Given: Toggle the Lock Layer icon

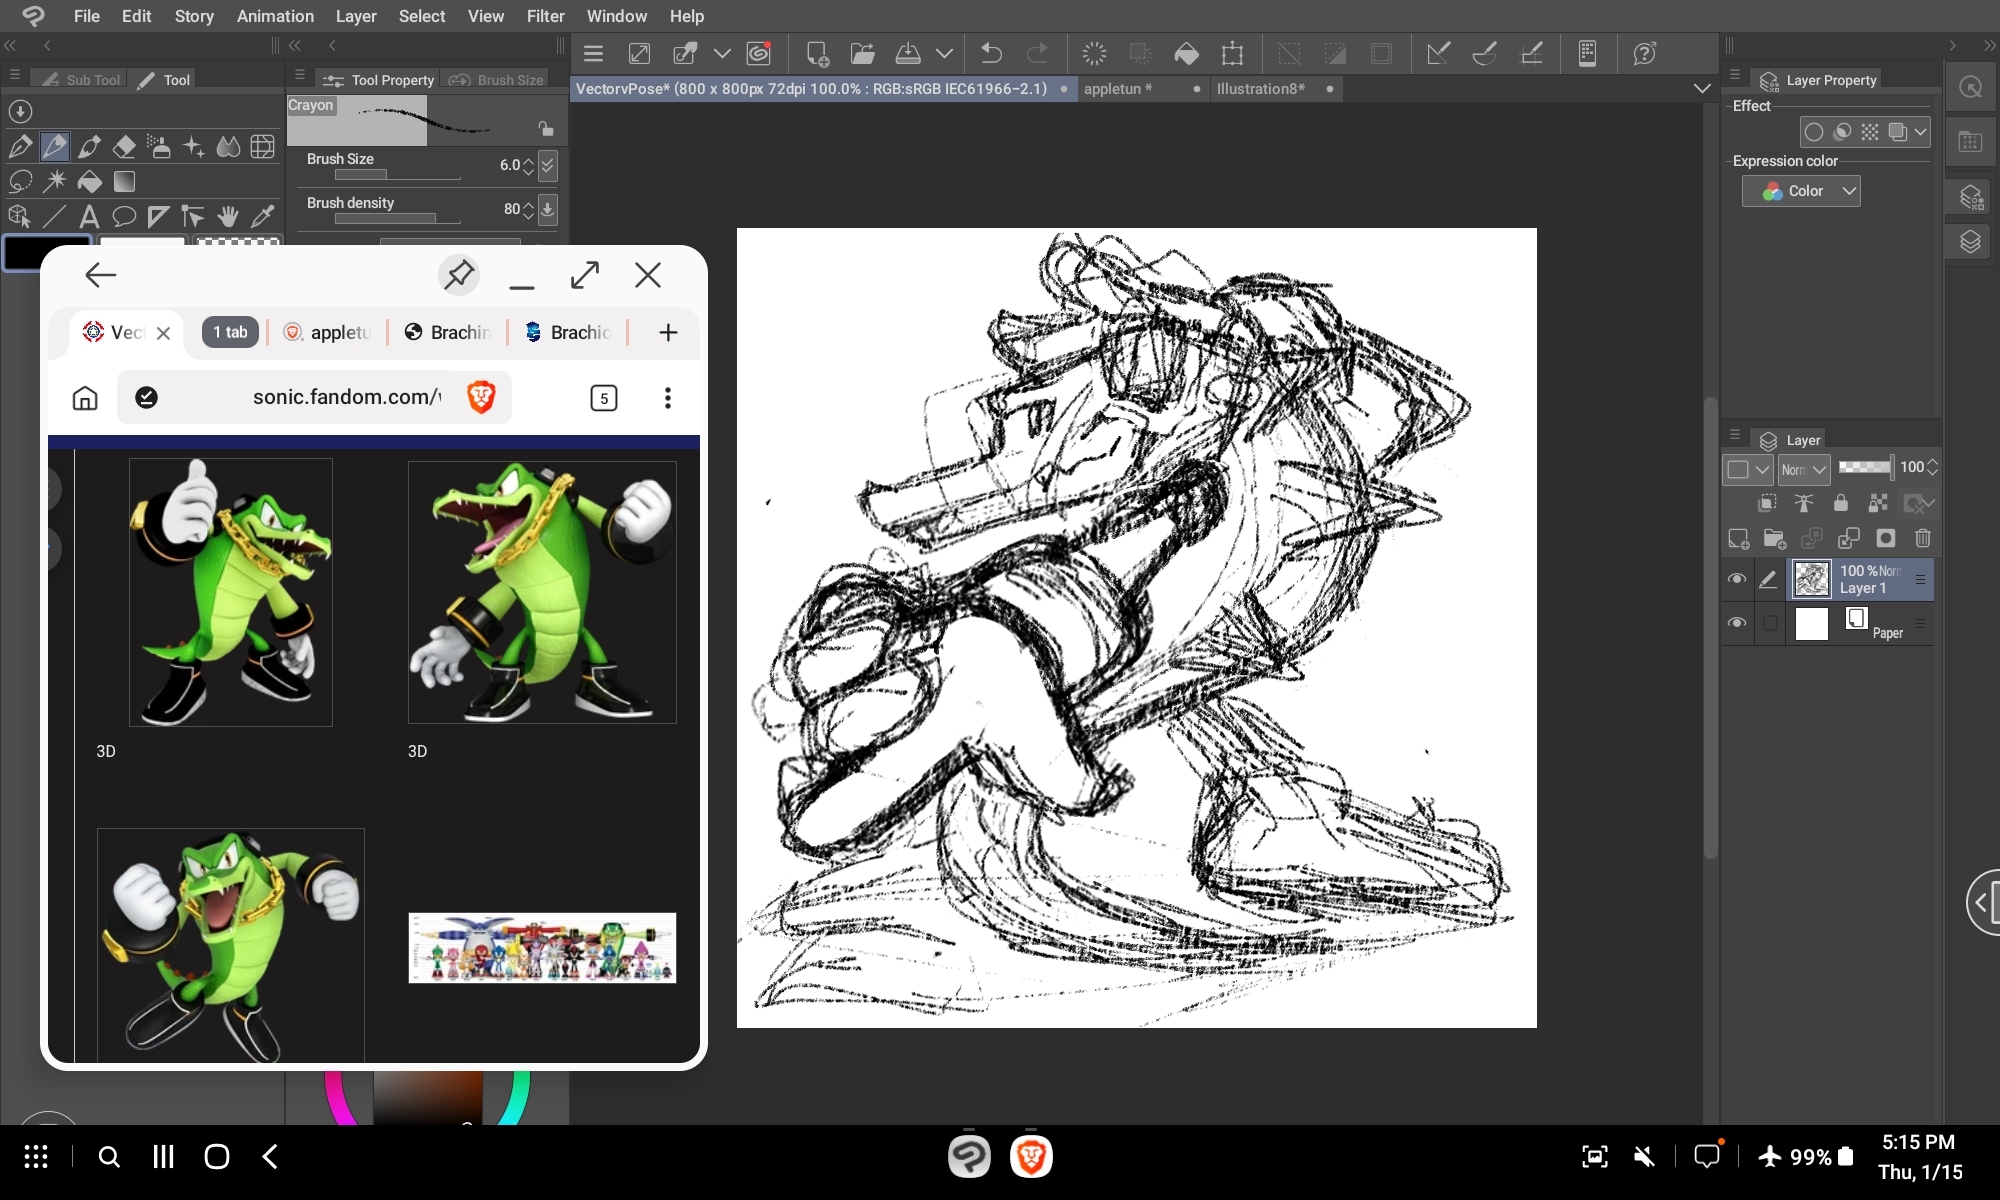Looking at the screenshot, I should click(x=1840, y=503).
